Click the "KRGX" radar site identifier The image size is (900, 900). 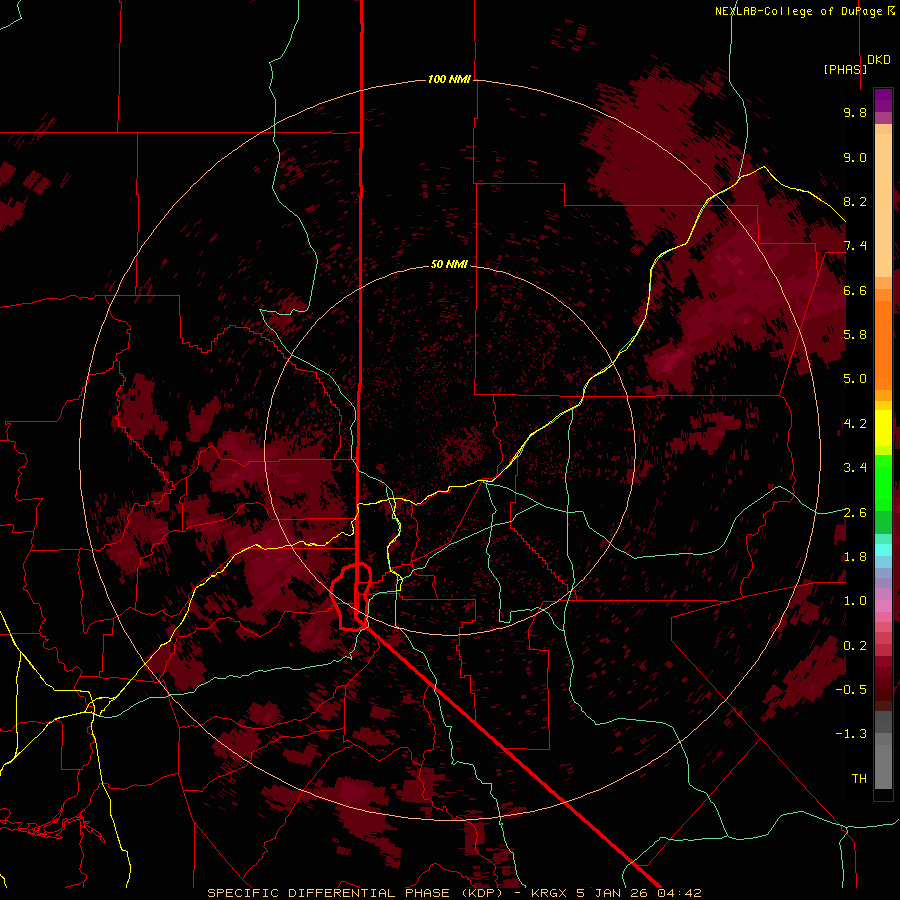click(x=550, y=893)
